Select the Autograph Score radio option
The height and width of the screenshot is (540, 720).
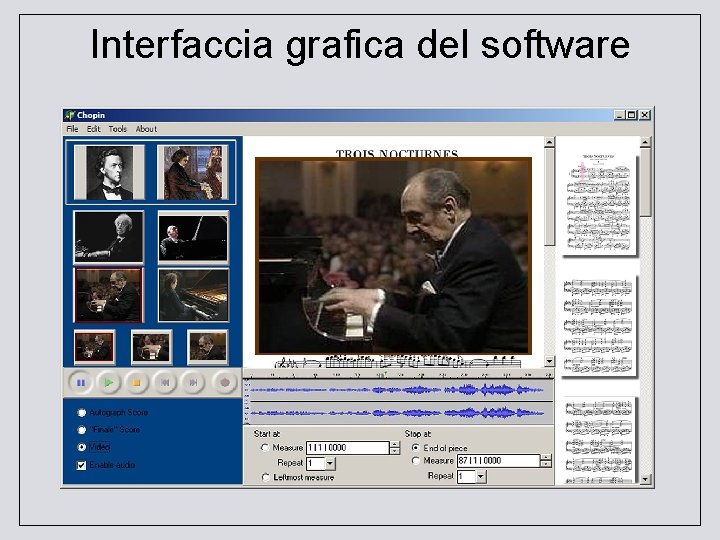coord(82,413)
